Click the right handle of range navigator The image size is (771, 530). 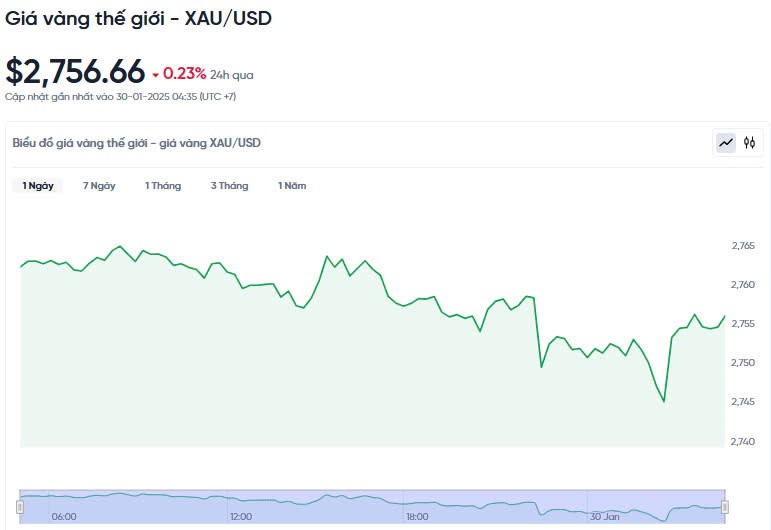[x=725, y=507]
